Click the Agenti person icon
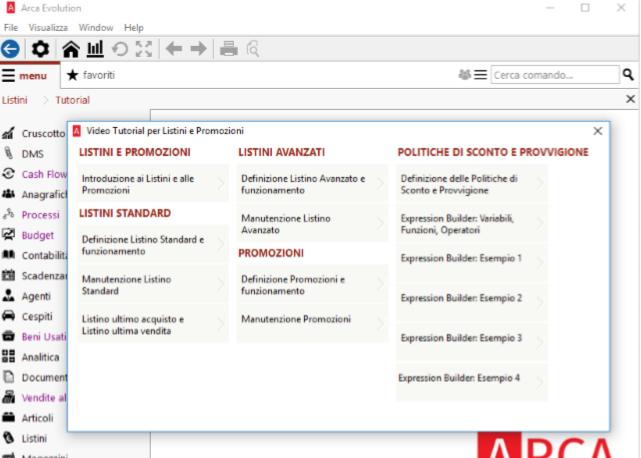 pyautogui.click(x=8, y=296)
